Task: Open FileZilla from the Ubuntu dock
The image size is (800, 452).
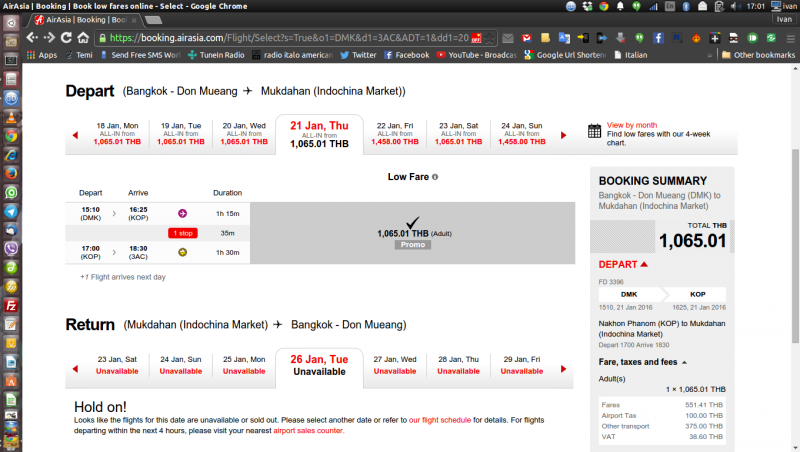Action: point(11,306)
